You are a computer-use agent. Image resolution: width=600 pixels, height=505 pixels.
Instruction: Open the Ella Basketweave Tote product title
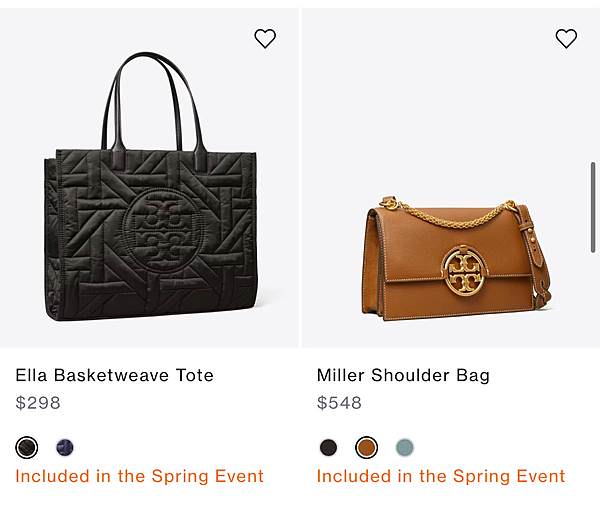pos(114,375)
